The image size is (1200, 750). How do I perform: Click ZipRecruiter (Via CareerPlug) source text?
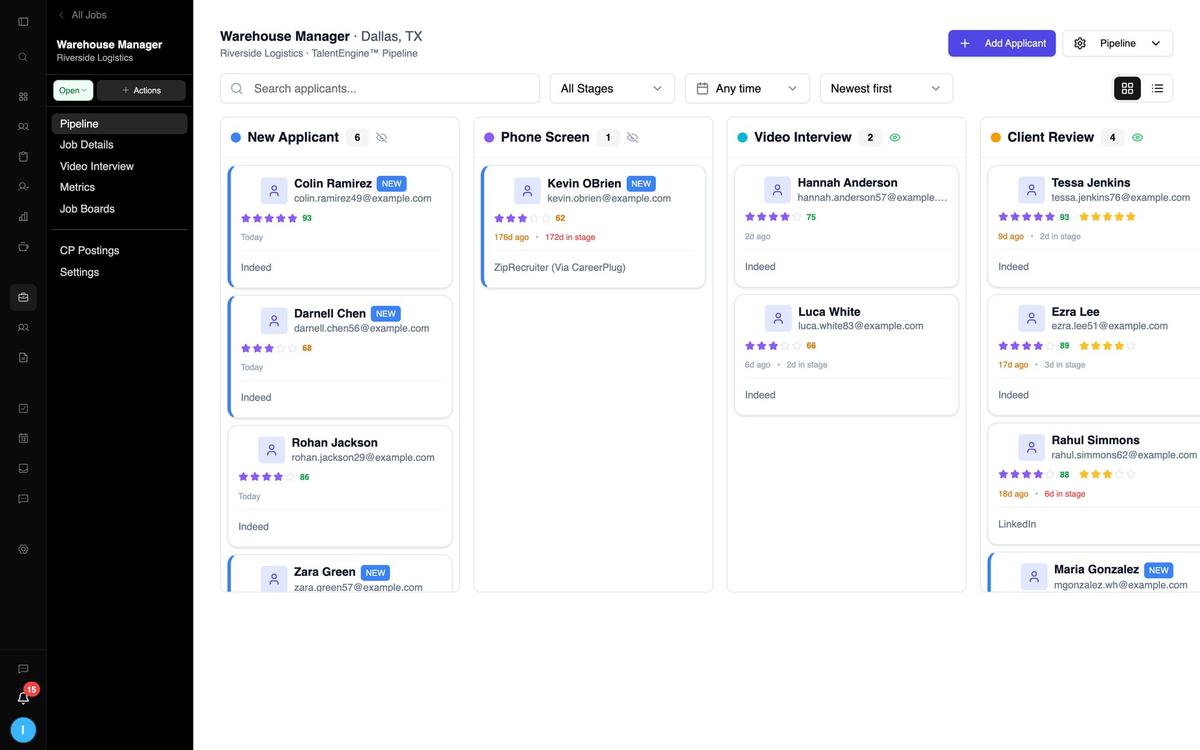point(560,268)
